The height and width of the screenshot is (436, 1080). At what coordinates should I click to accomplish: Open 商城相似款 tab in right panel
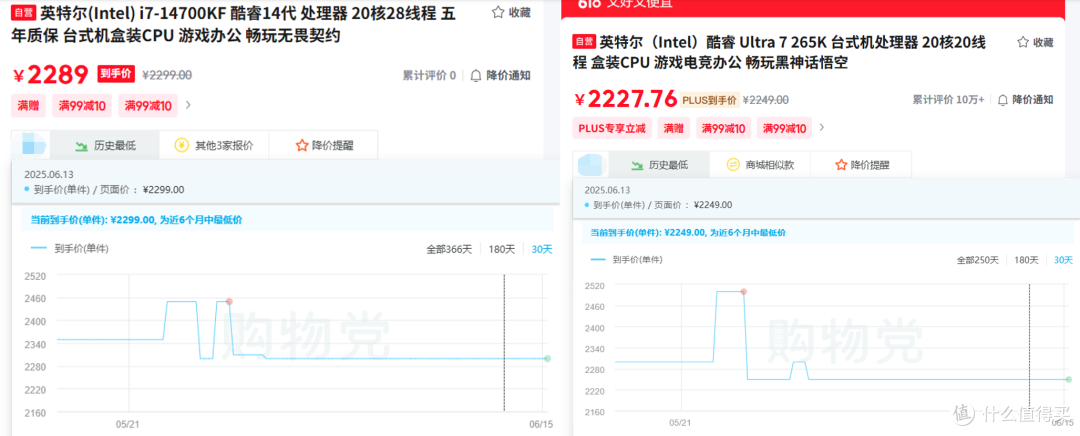[x=760, y=165]
